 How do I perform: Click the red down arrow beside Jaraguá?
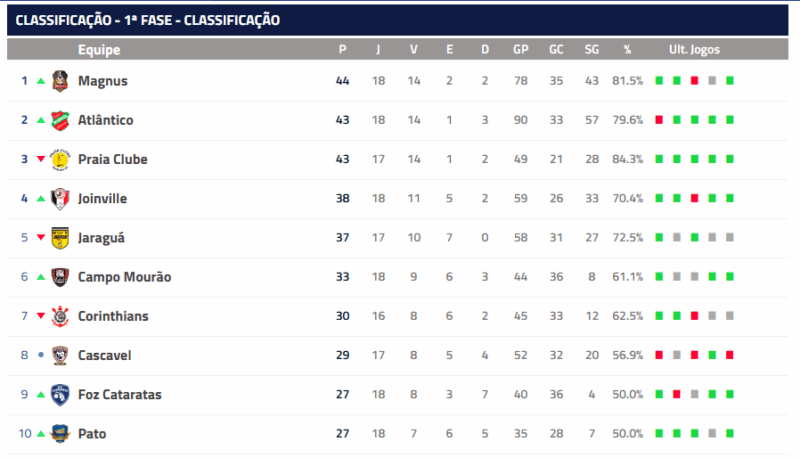[x=41, y=238]
